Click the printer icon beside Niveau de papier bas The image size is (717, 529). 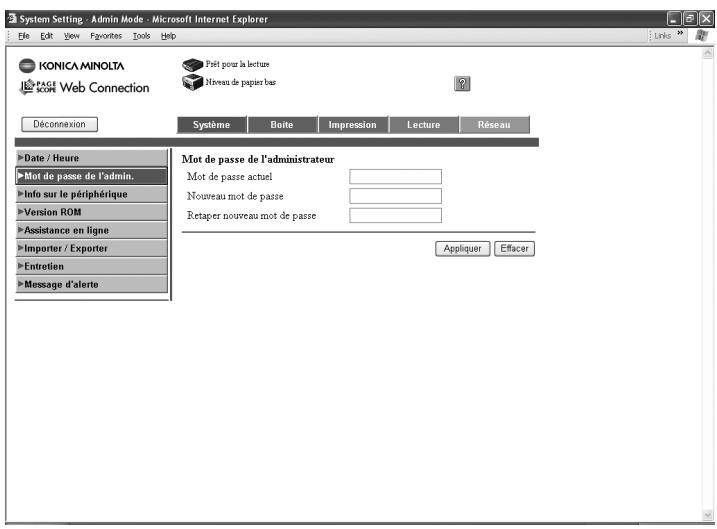[x=192, y=82]
